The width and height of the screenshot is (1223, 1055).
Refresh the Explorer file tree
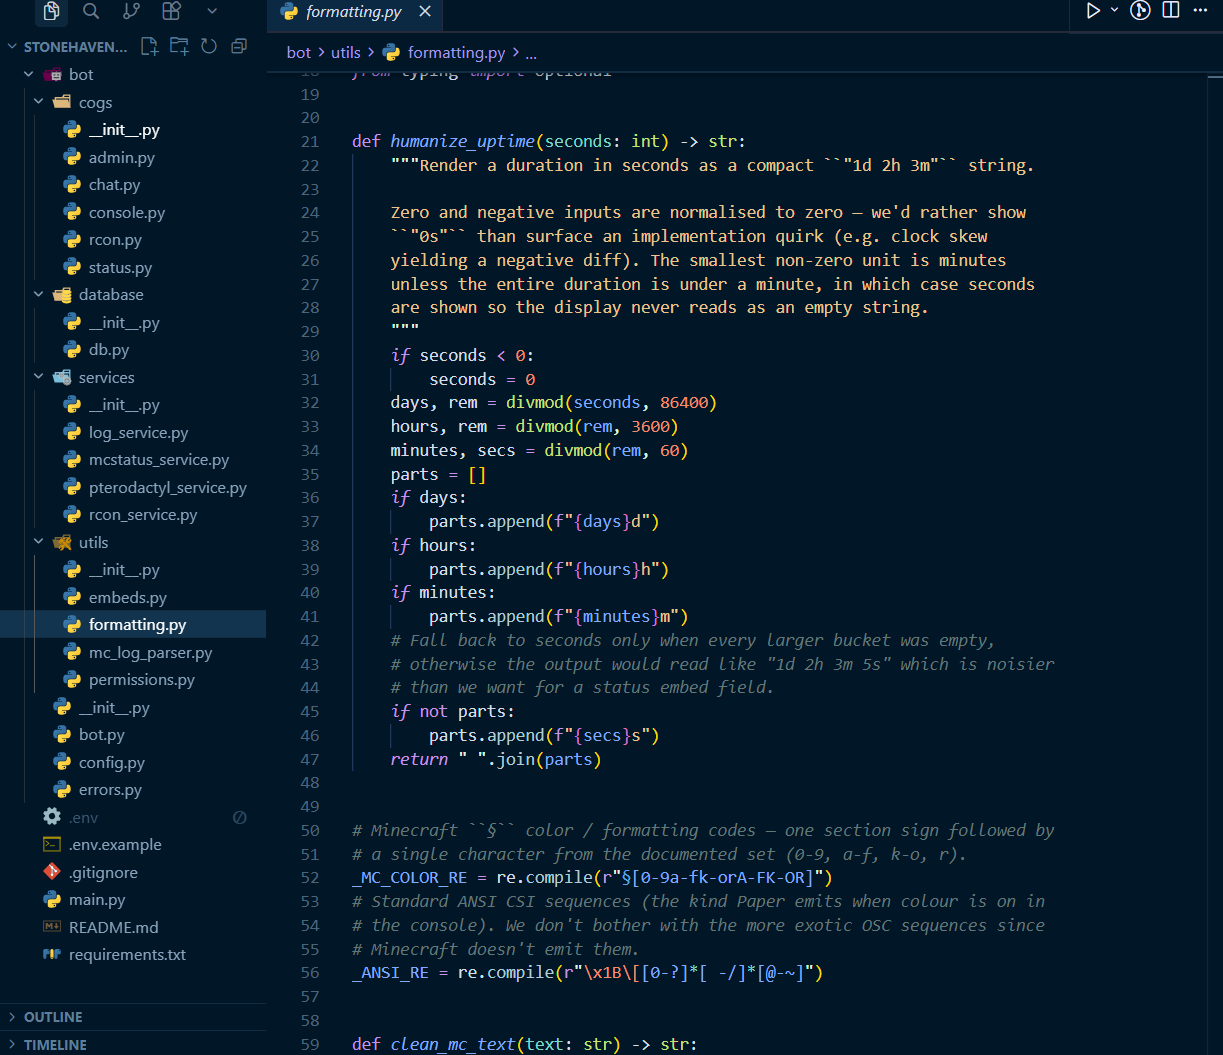click(x=208, y=46)
